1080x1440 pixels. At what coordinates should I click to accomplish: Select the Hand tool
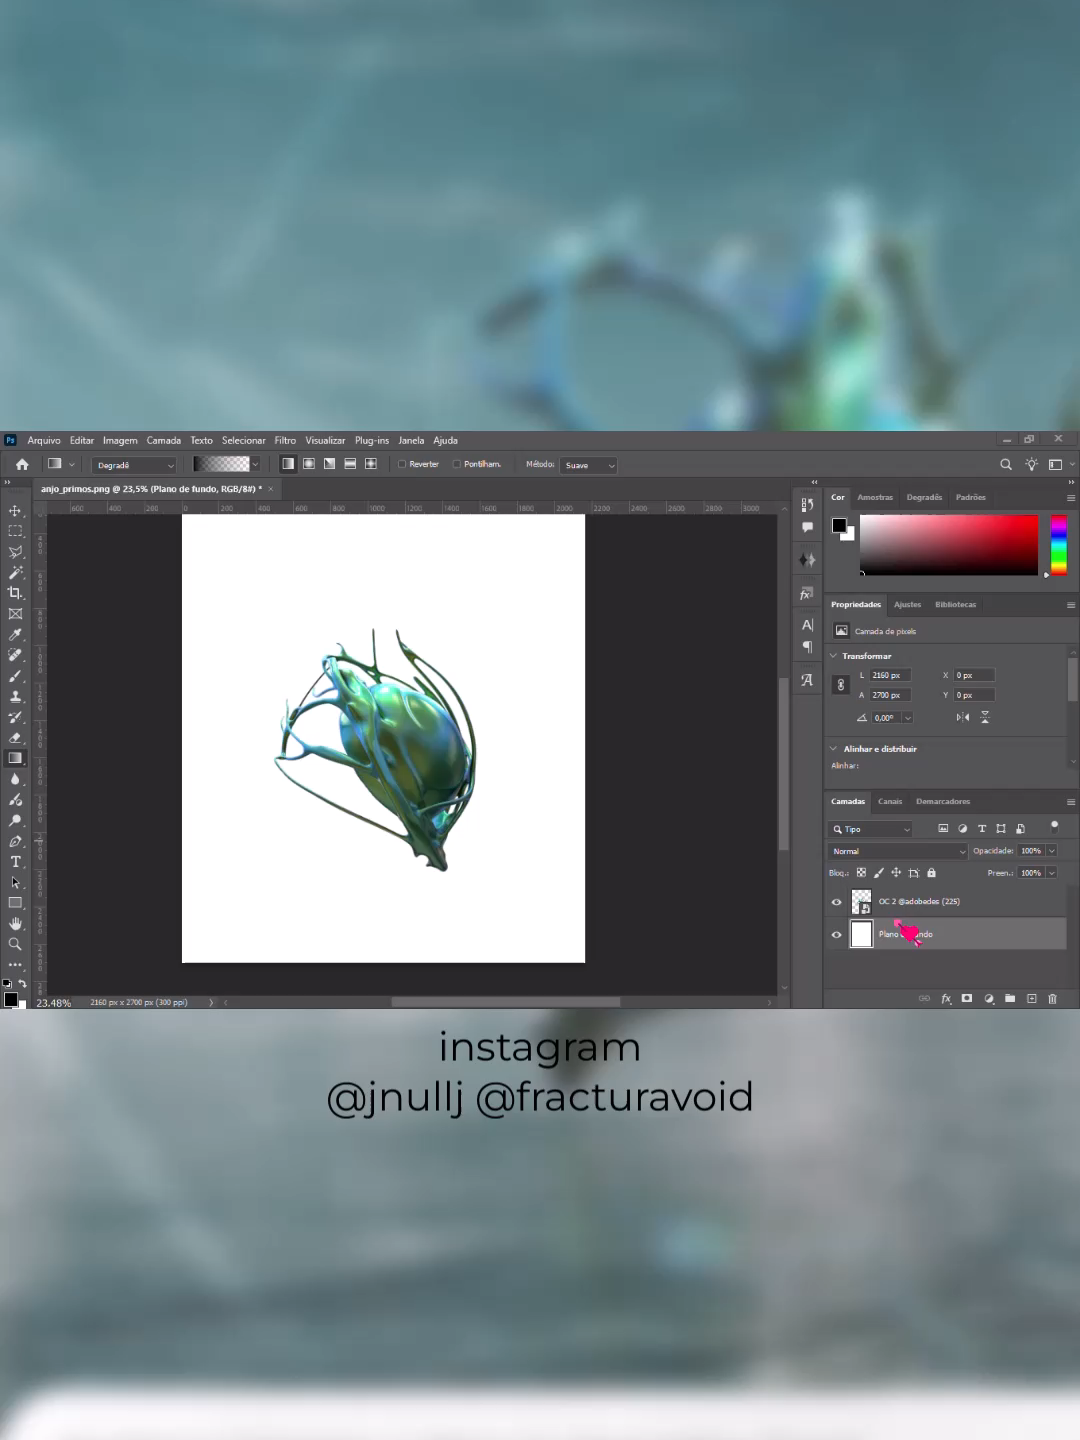coord(15,924)
